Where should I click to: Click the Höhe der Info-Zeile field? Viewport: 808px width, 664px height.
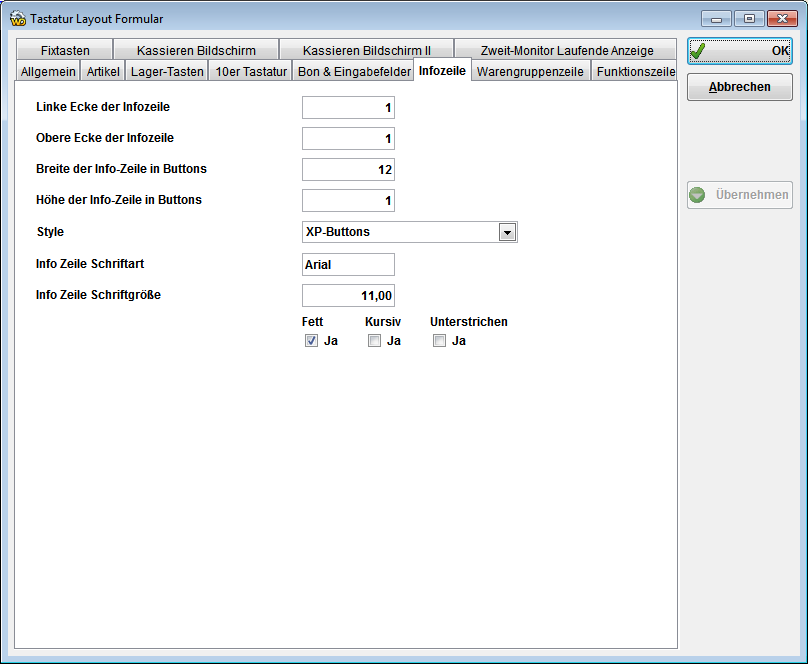click(348, 200)
